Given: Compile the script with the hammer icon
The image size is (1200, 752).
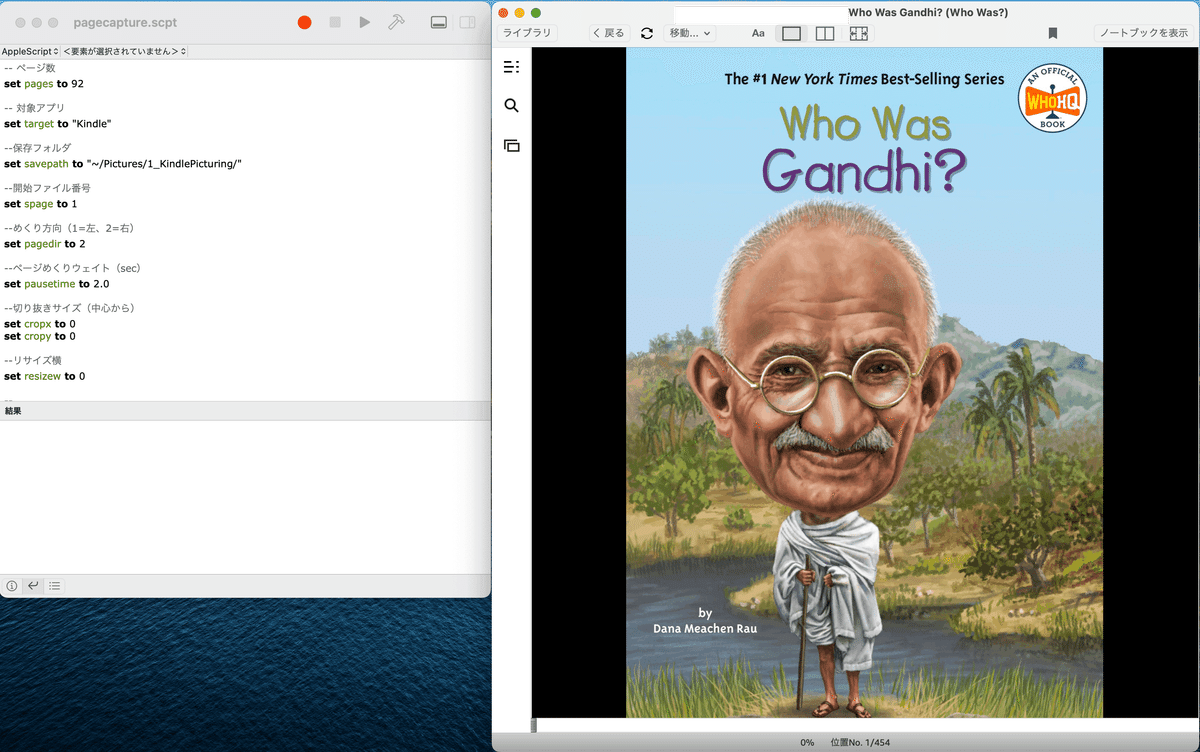Looking at the screenshot, I should click(x=396, y=22).
